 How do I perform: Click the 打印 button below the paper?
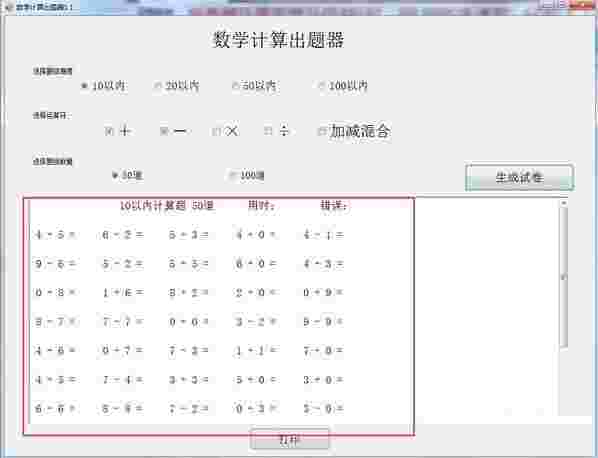click(x=289, y=440)
